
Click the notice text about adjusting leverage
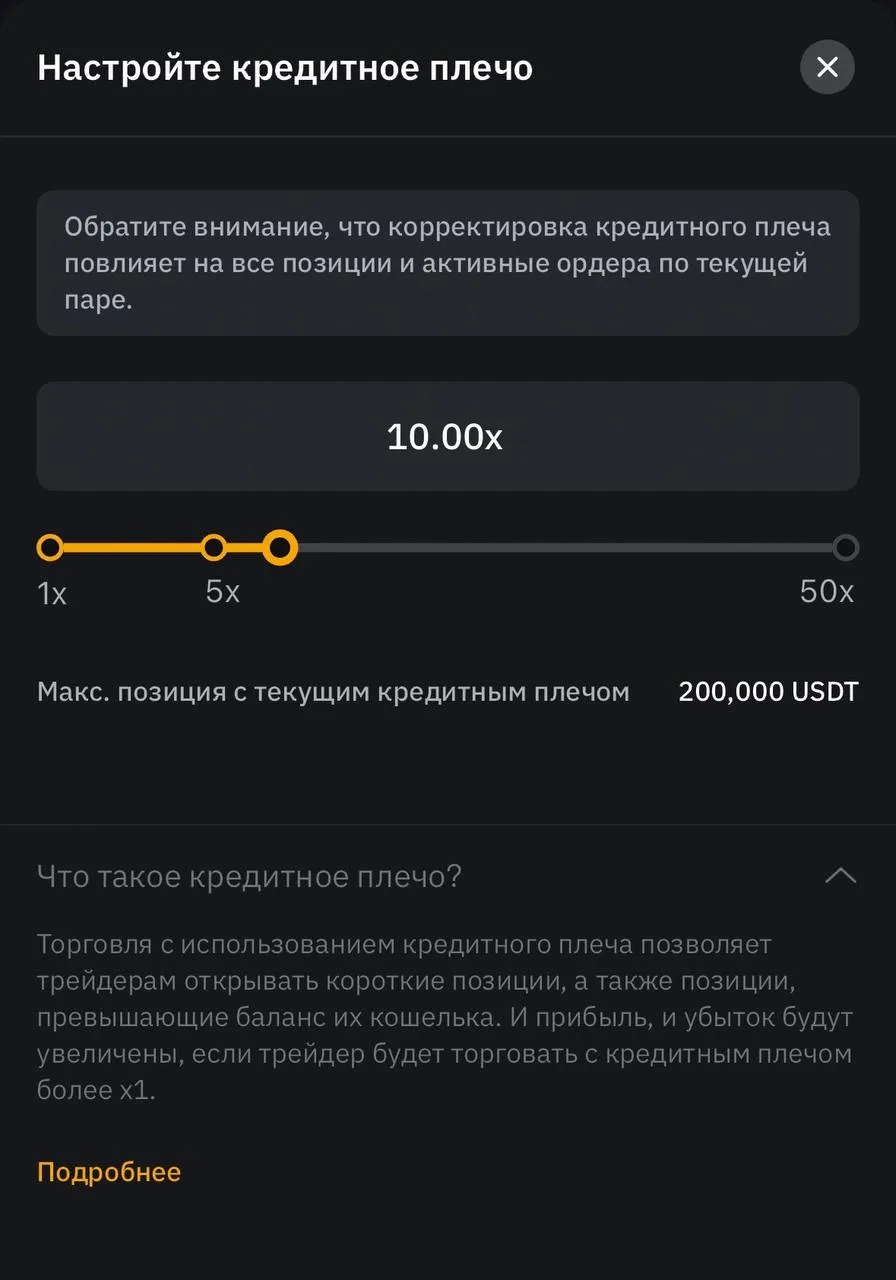click(447, 263)
